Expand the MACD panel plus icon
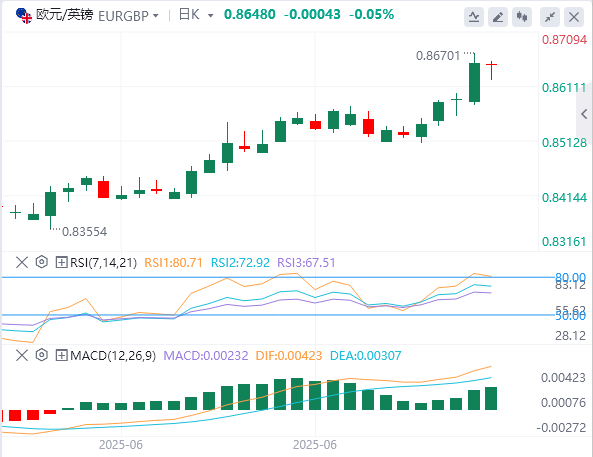The width and height of the screenshot is (593, 457). pyautogui.click(x=61, y=355)
